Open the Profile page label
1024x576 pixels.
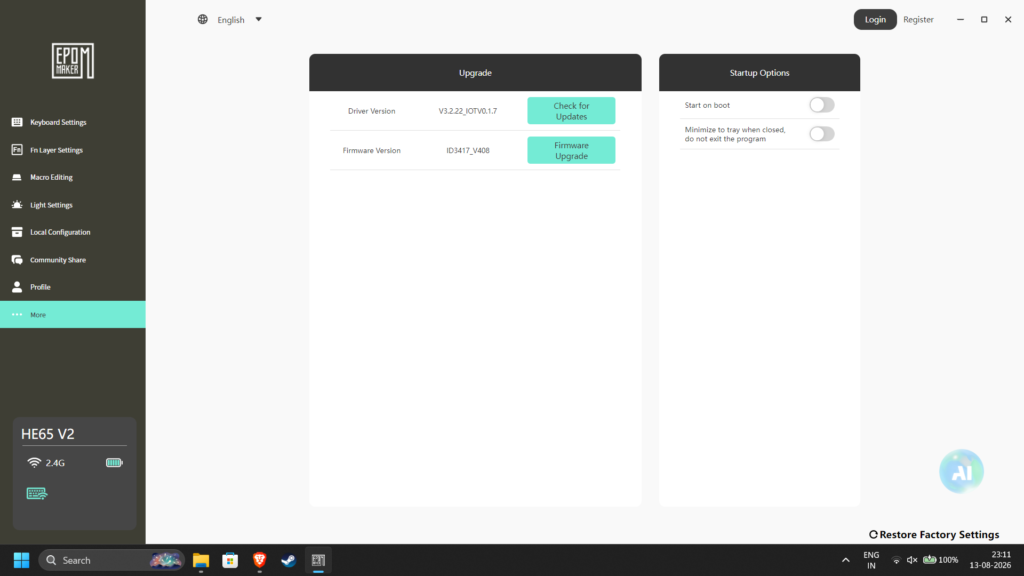click(40, 287)
